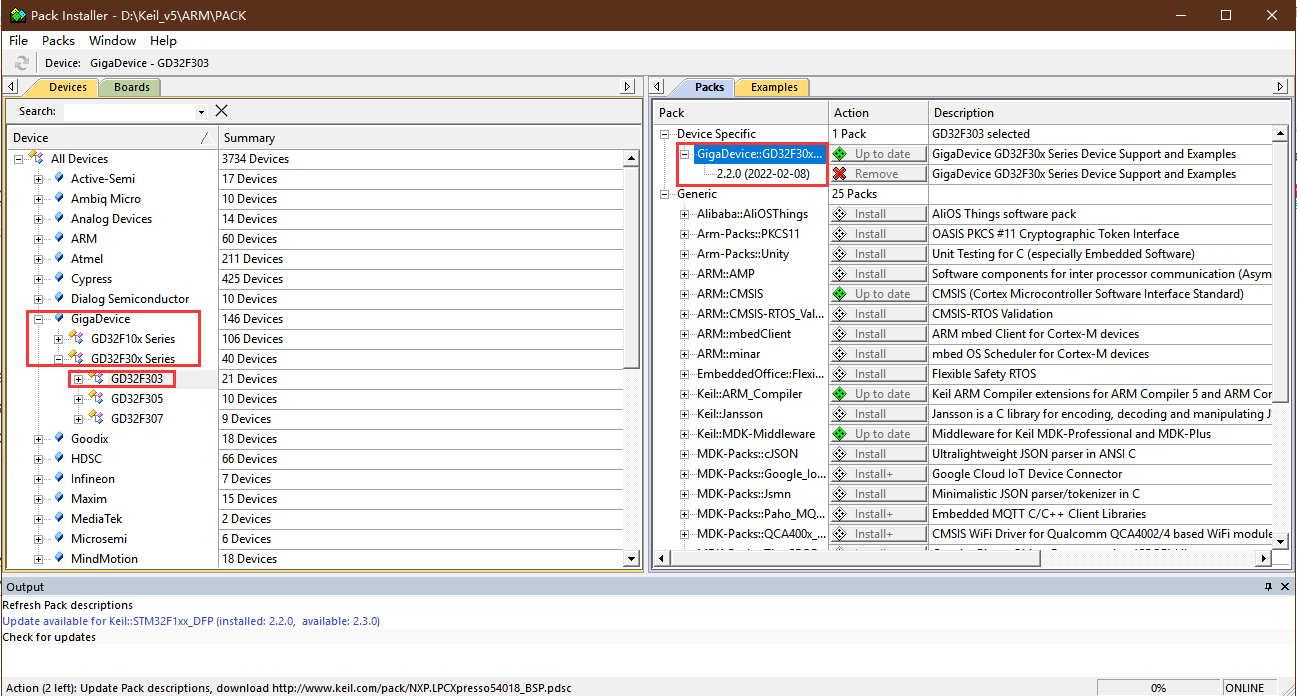Open the File menu
This screenshot has height=696, width=1297.
18,41
